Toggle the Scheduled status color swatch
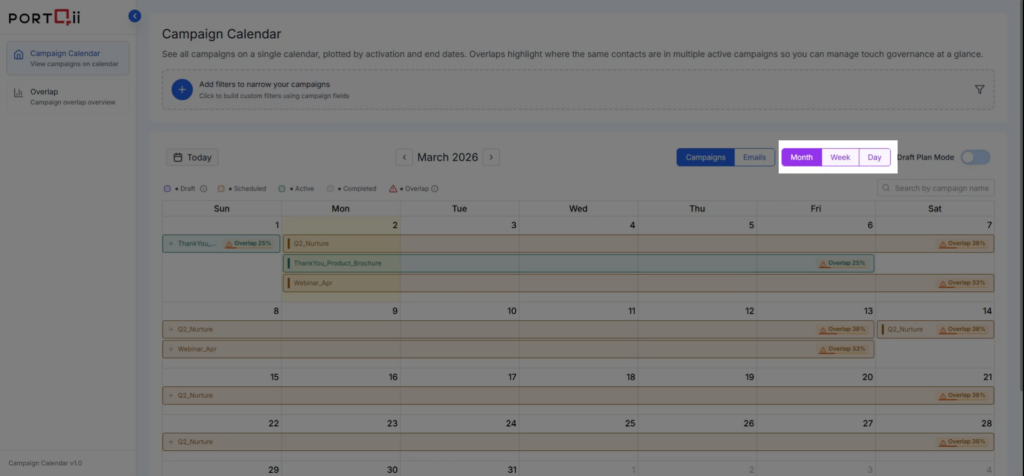The height and width of the screenshot is (476, 1024). (x=220, y=188)
